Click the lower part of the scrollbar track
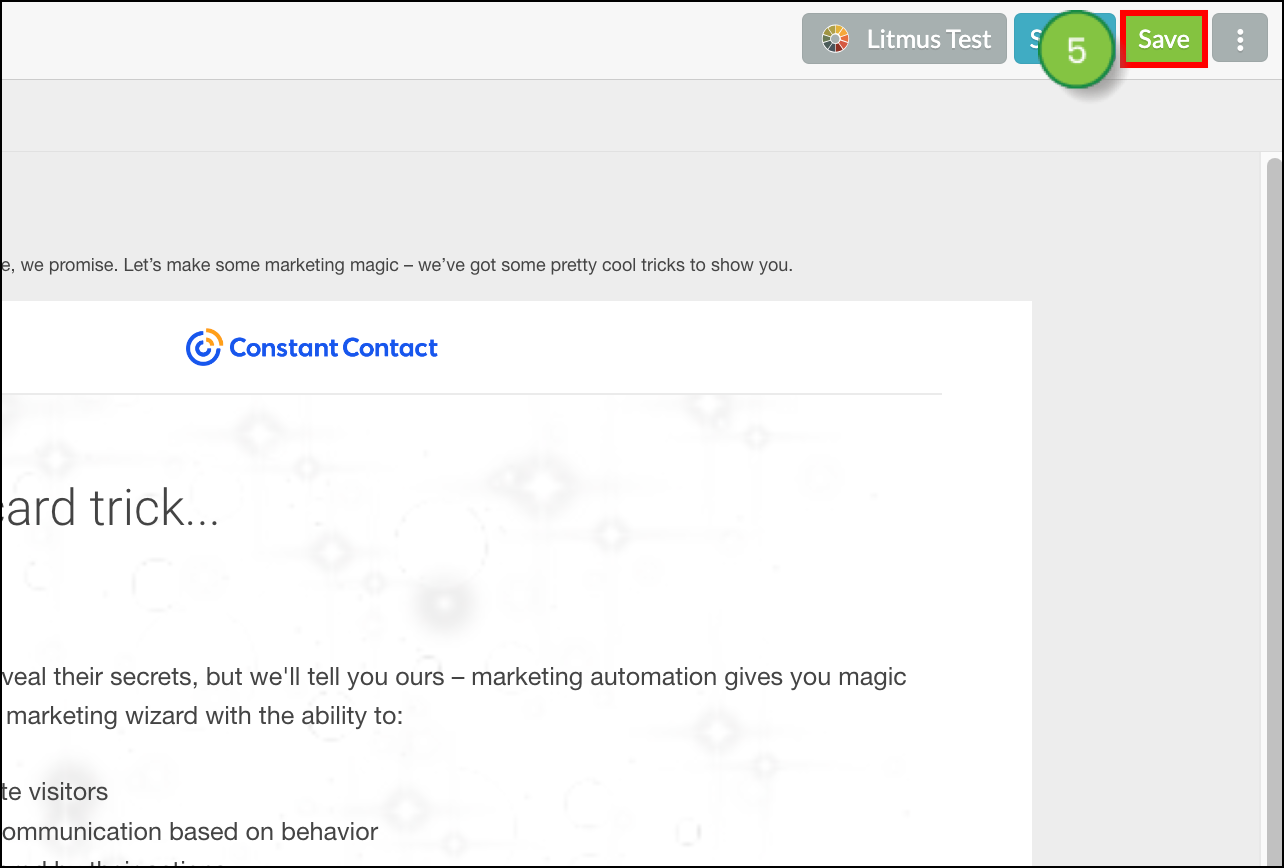Screen dimensions: 1284x868 click(1273, 800)
